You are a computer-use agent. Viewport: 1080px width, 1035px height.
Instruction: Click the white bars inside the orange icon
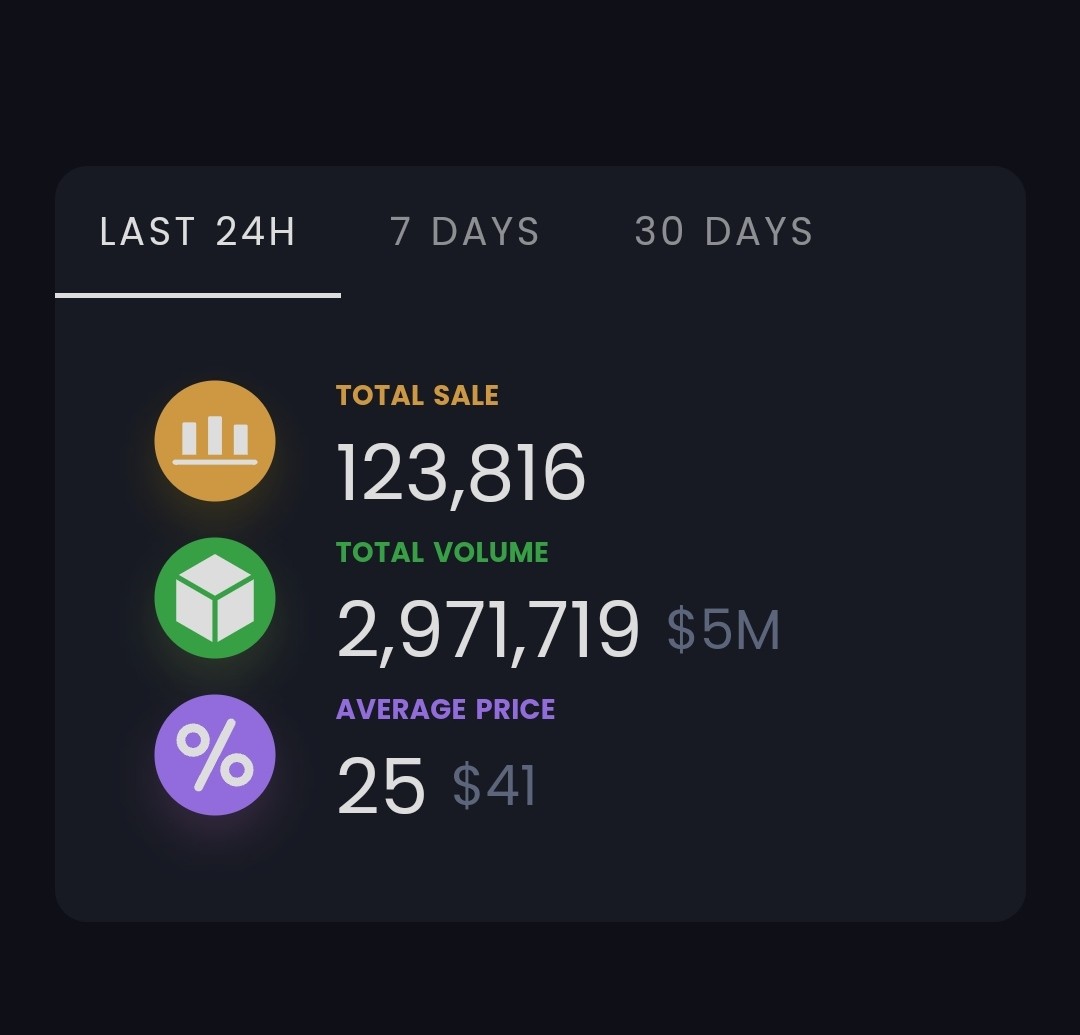click(215, 440)
